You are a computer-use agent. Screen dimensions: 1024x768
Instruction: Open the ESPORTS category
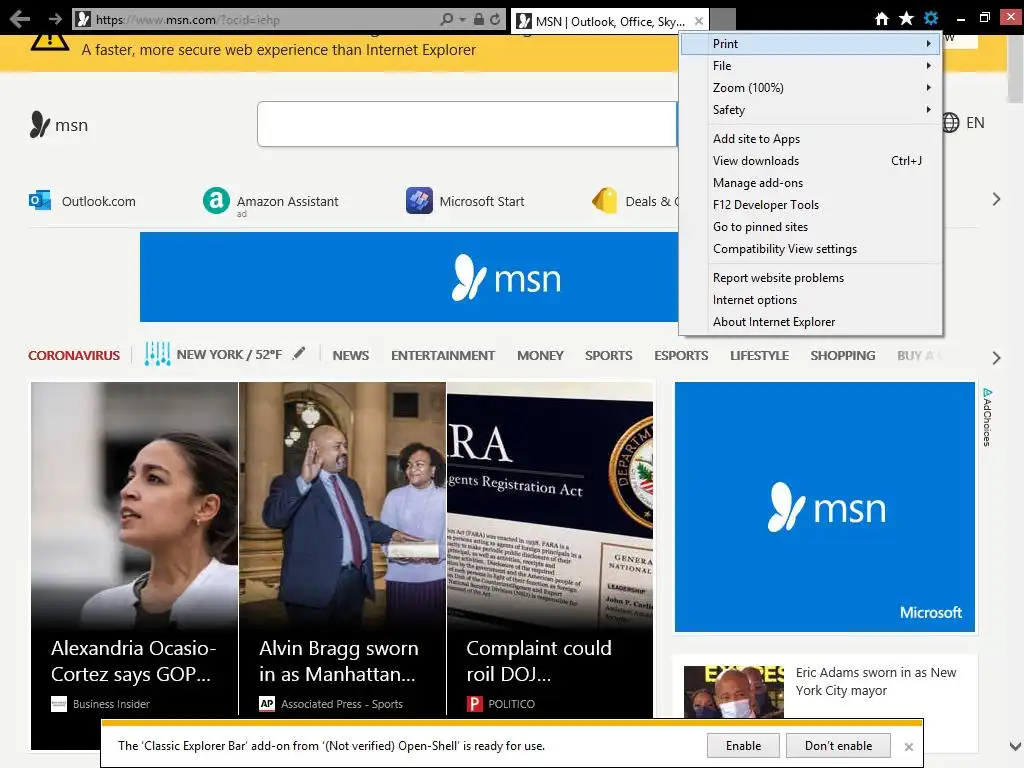click(x=681, y=355)
